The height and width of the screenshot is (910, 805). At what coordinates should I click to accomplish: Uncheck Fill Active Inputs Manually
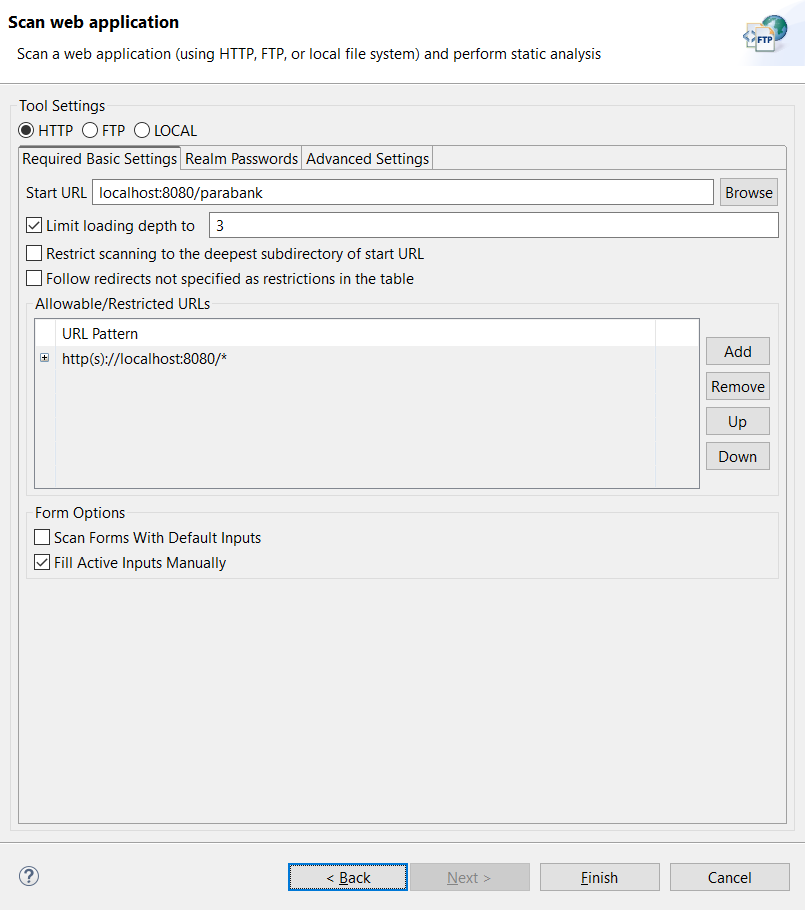(42, 562)
